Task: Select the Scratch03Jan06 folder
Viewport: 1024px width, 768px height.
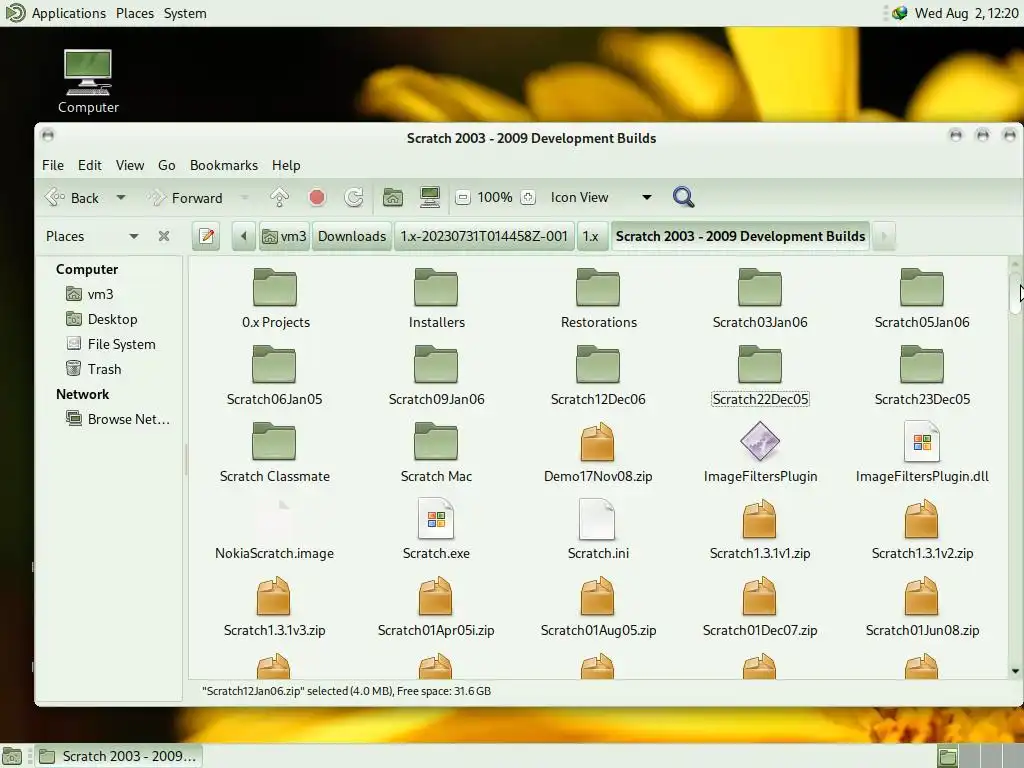Action: pos(760,298)
